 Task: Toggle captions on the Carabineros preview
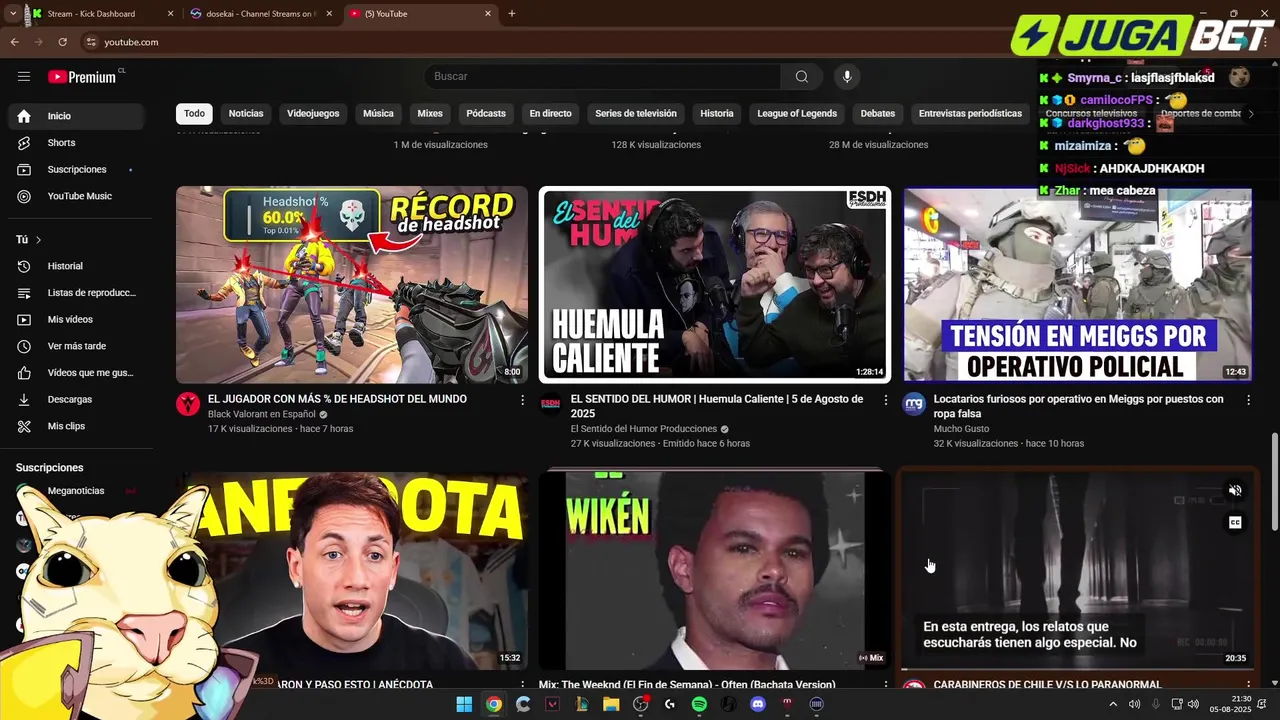point(1235,522)
